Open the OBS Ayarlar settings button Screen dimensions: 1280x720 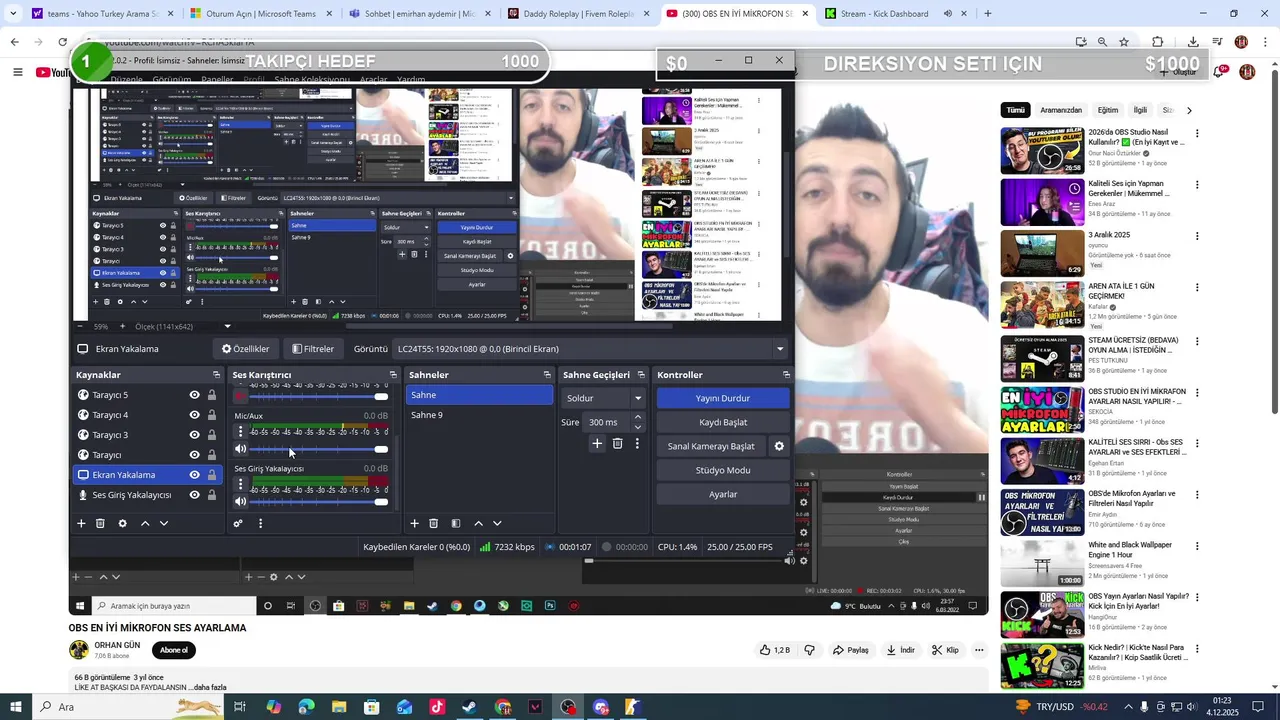(x=723, y=494)
